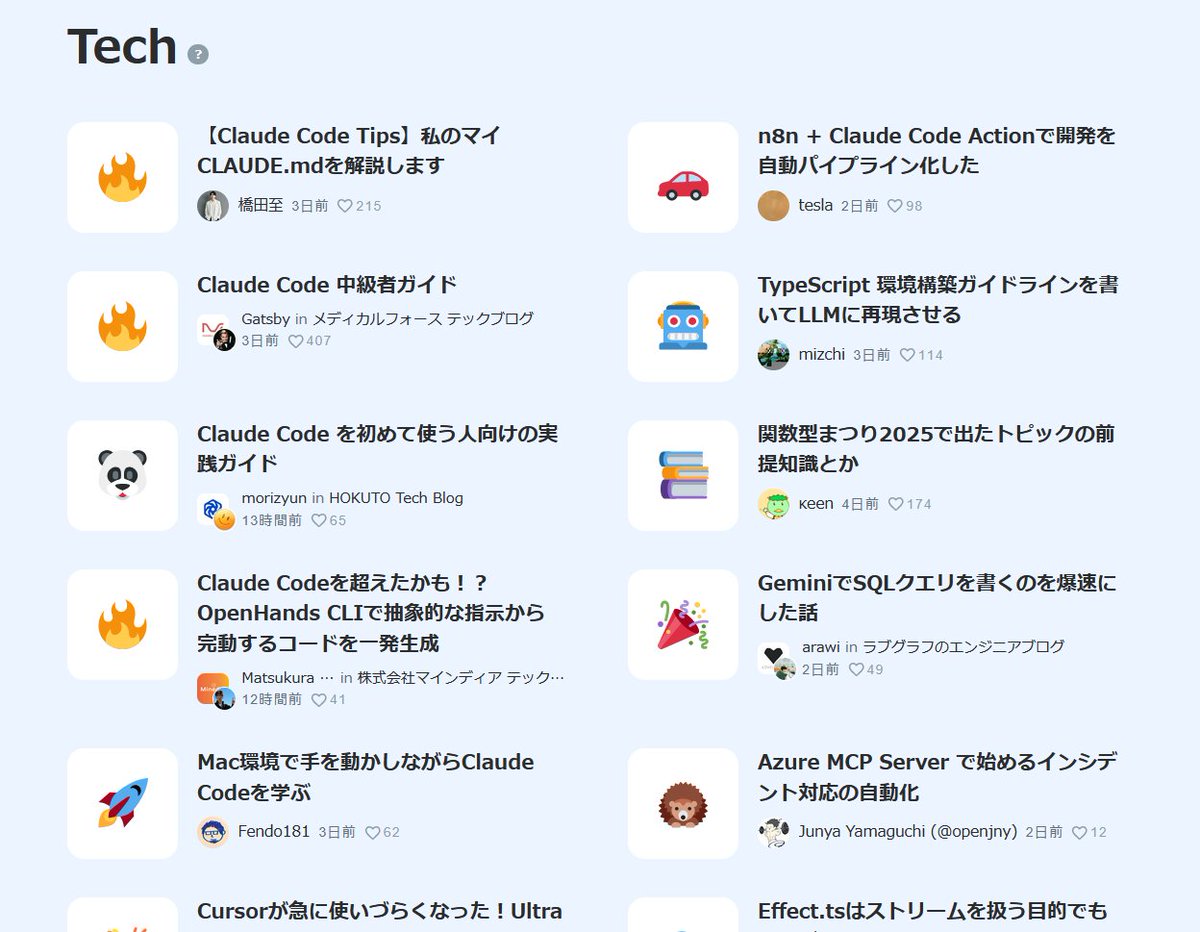The width and height of the screenshot is (1200, 932).
Task: Click author name Gatsby
Action: [266, 319]
